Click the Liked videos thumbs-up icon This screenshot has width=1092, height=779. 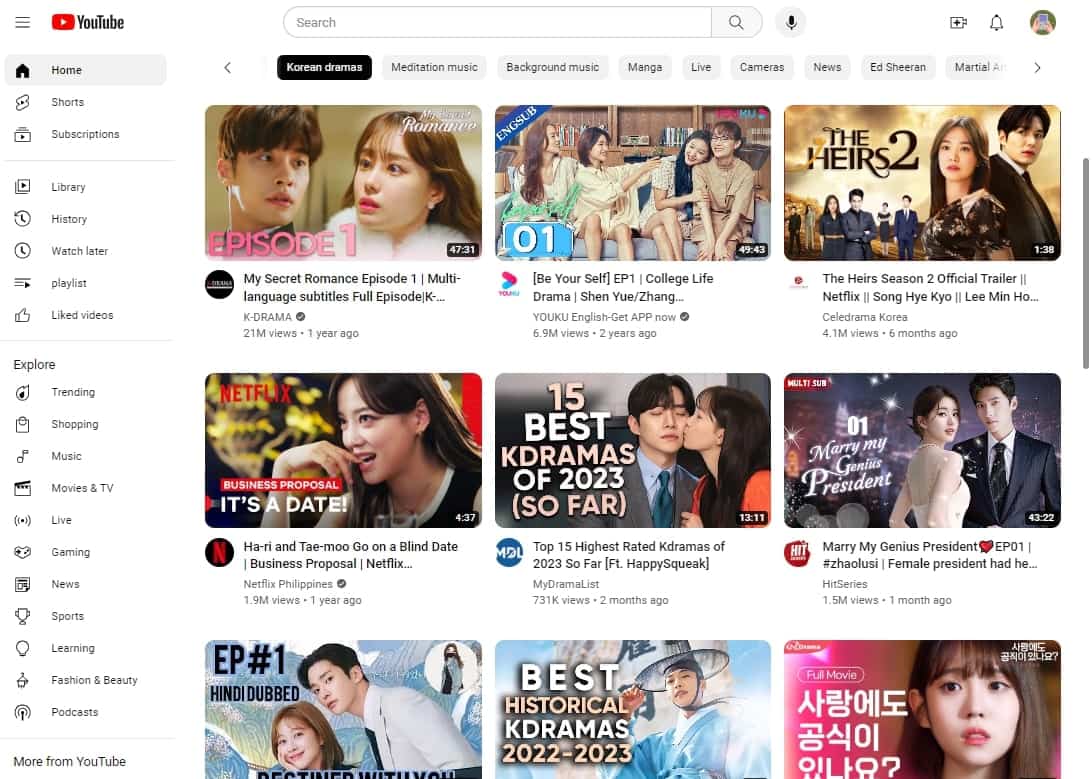tap(22, 315)
